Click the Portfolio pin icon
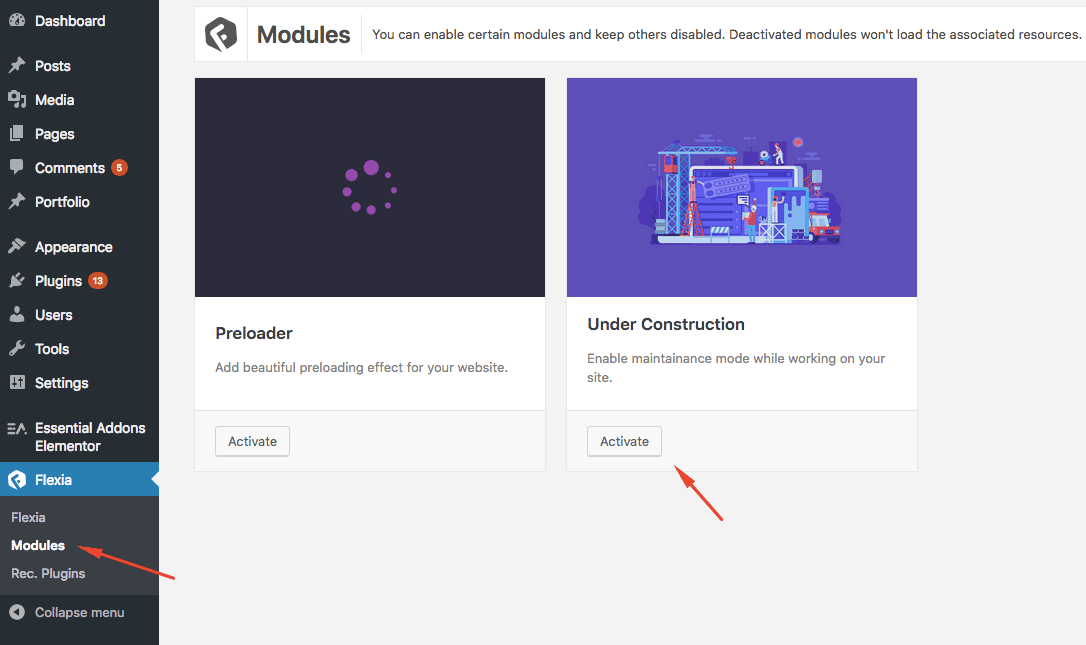1086x645 pixels. point(17,201)
